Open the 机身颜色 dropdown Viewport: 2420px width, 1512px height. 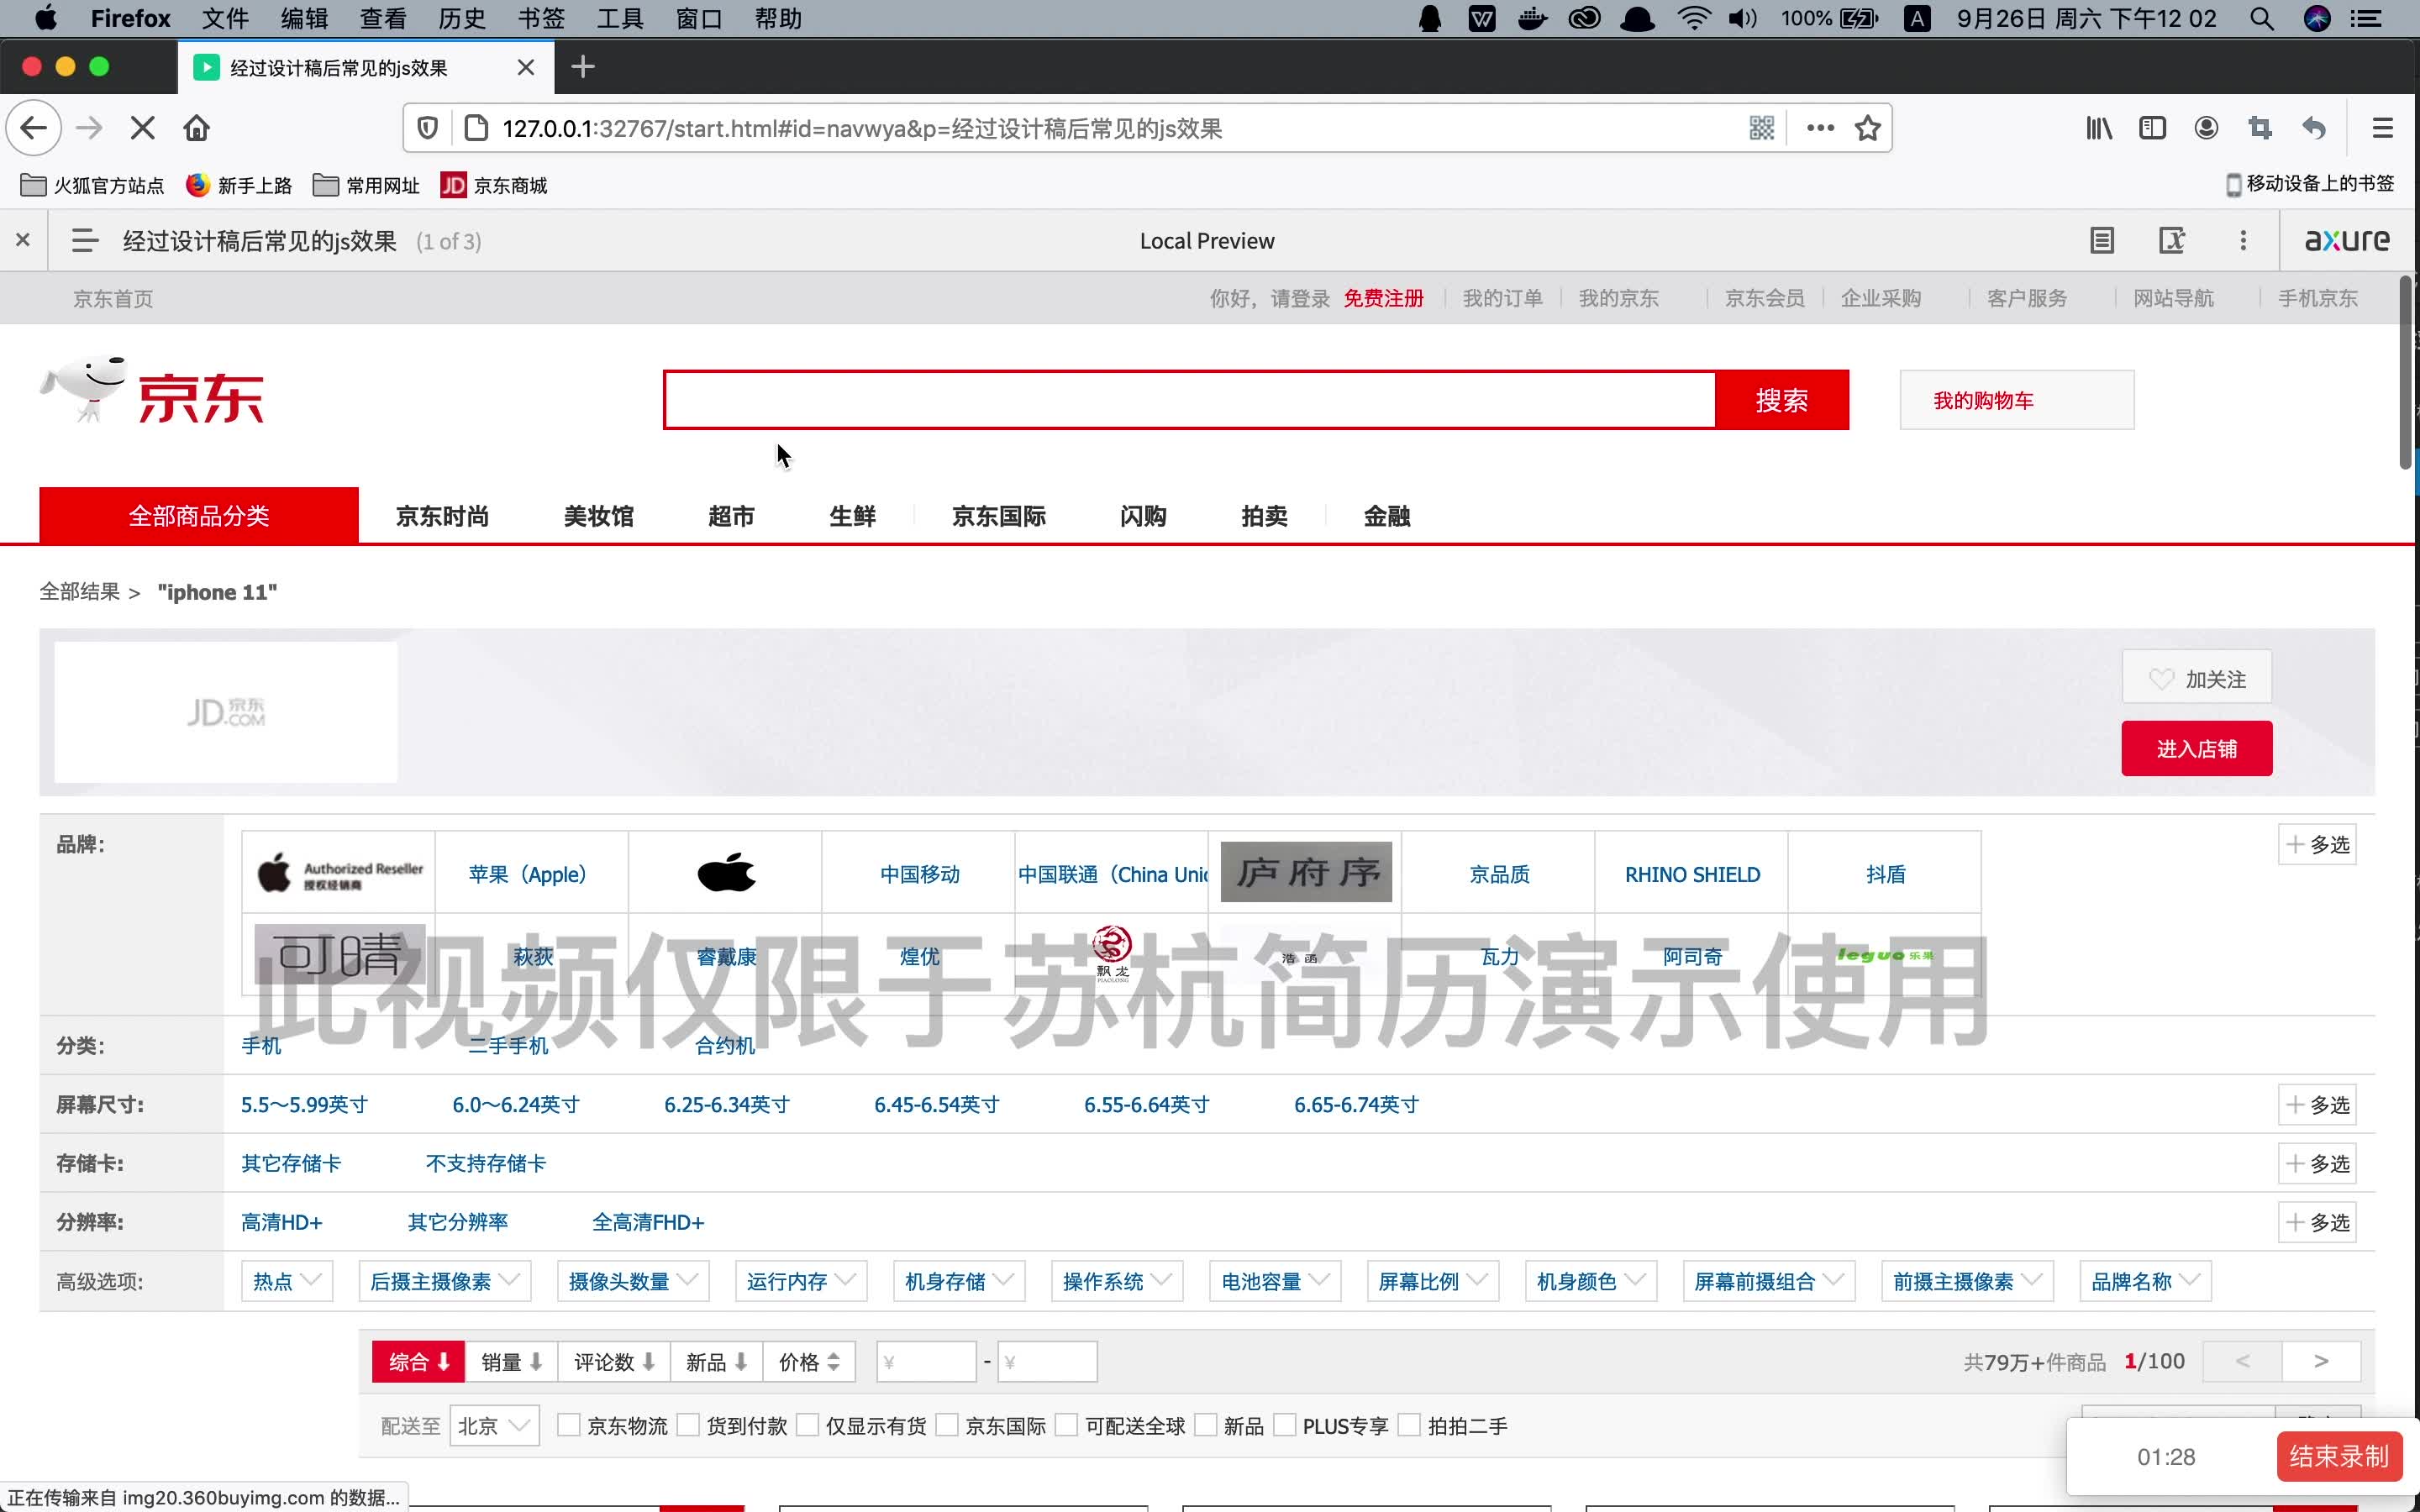click(1591, 1281)
